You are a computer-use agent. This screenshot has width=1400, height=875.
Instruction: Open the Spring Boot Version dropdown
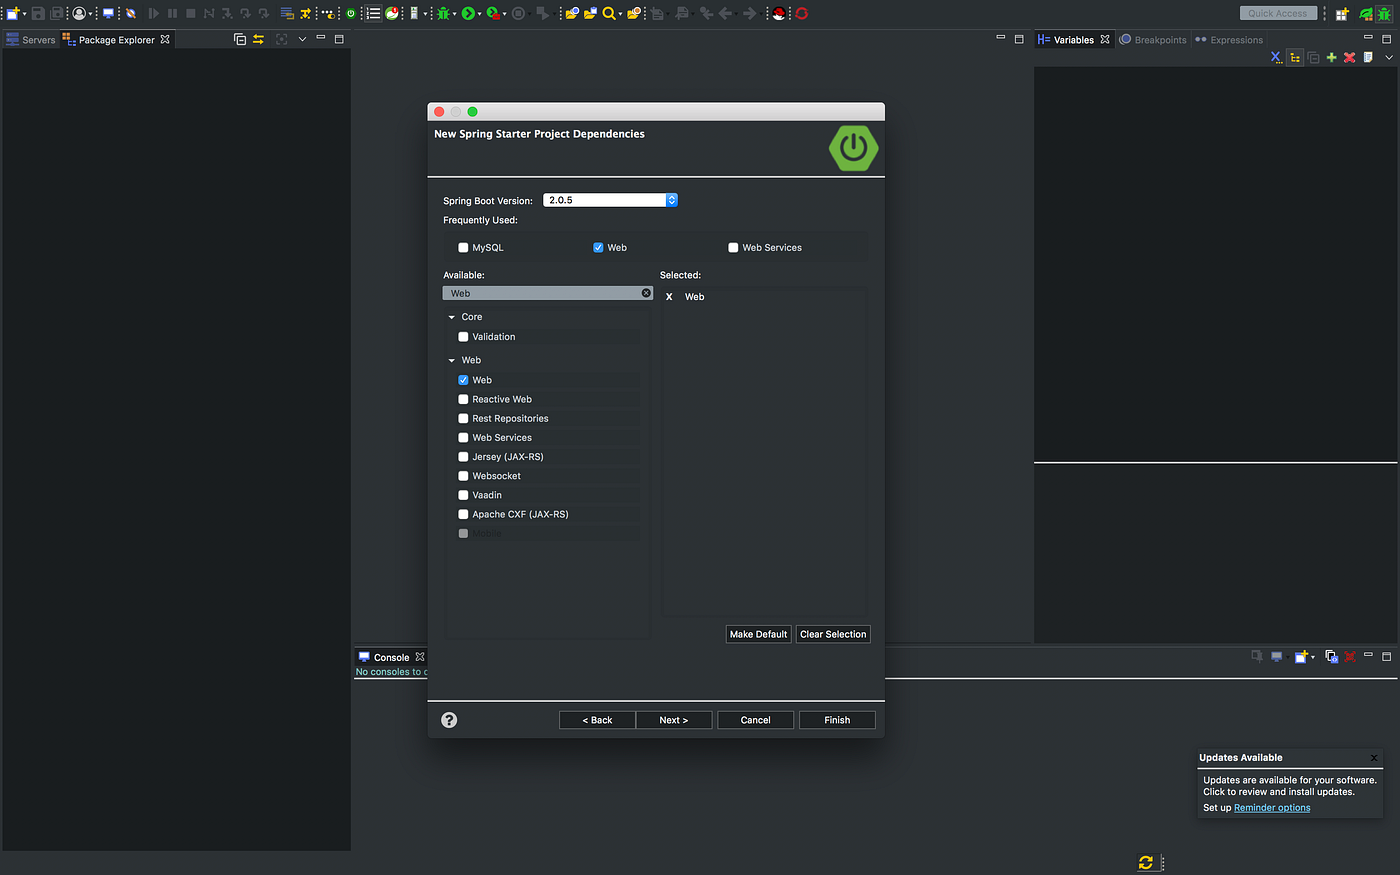(610, 200)
